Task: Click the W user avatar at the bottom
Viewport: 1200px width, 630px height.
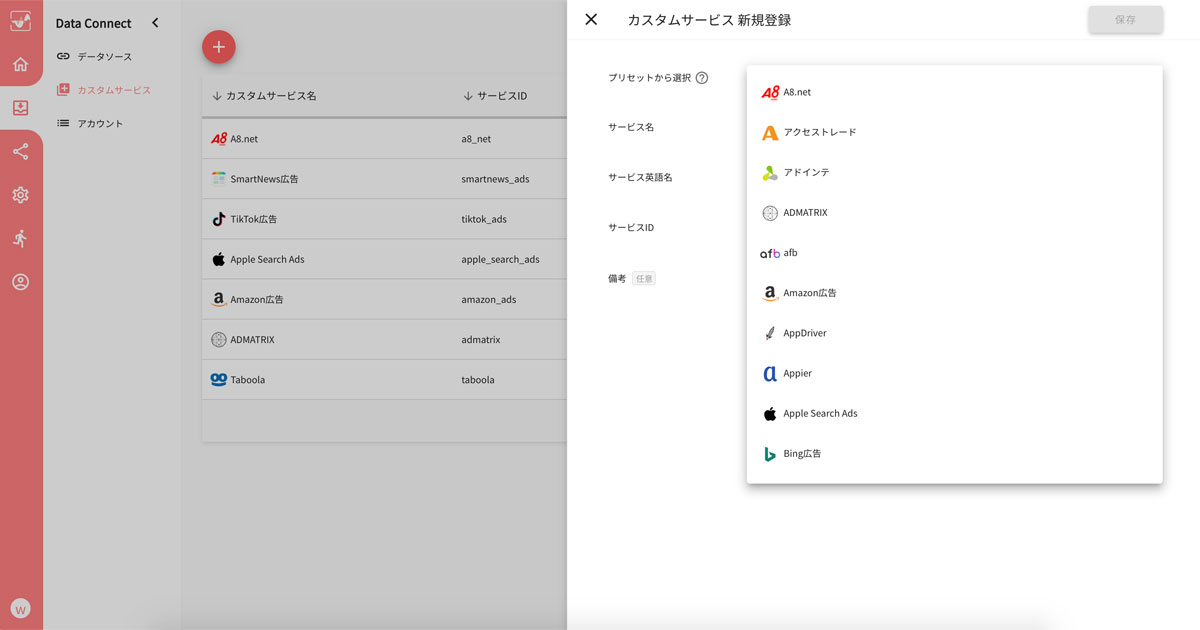Action: (x=20, y=608)
